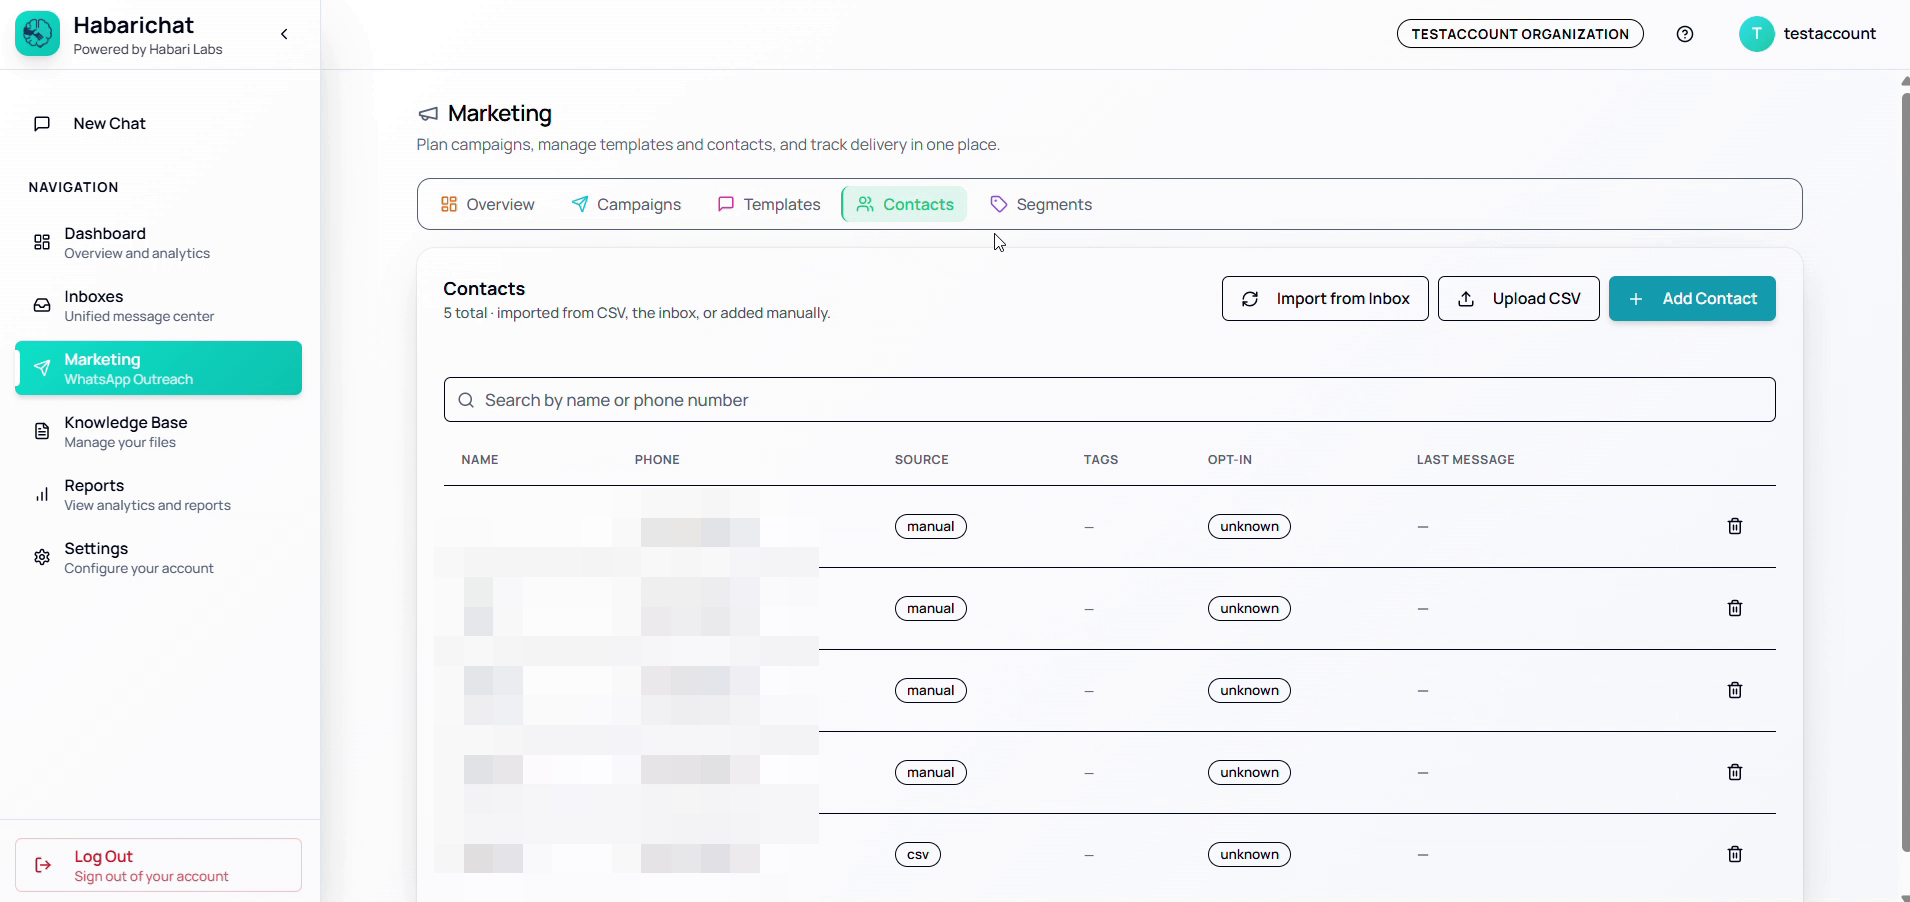Switch to the Overview tab
The height and width of the screenshot is (902, 1910).
[488, 204]
